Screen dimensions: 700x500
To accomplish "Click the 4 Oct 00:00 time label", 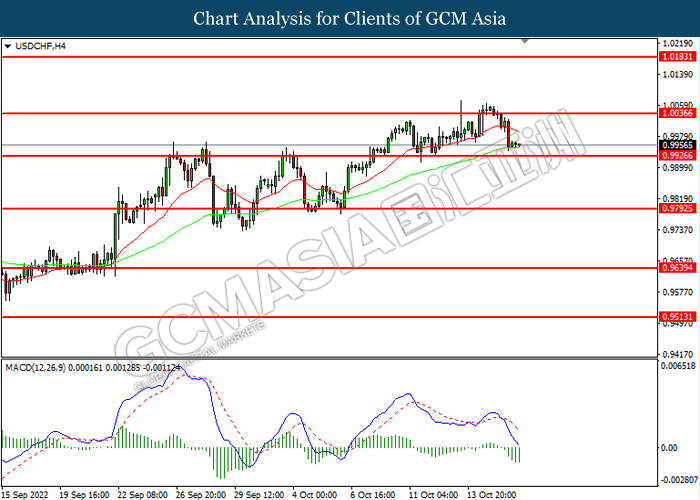I will (x=315, y=495).
